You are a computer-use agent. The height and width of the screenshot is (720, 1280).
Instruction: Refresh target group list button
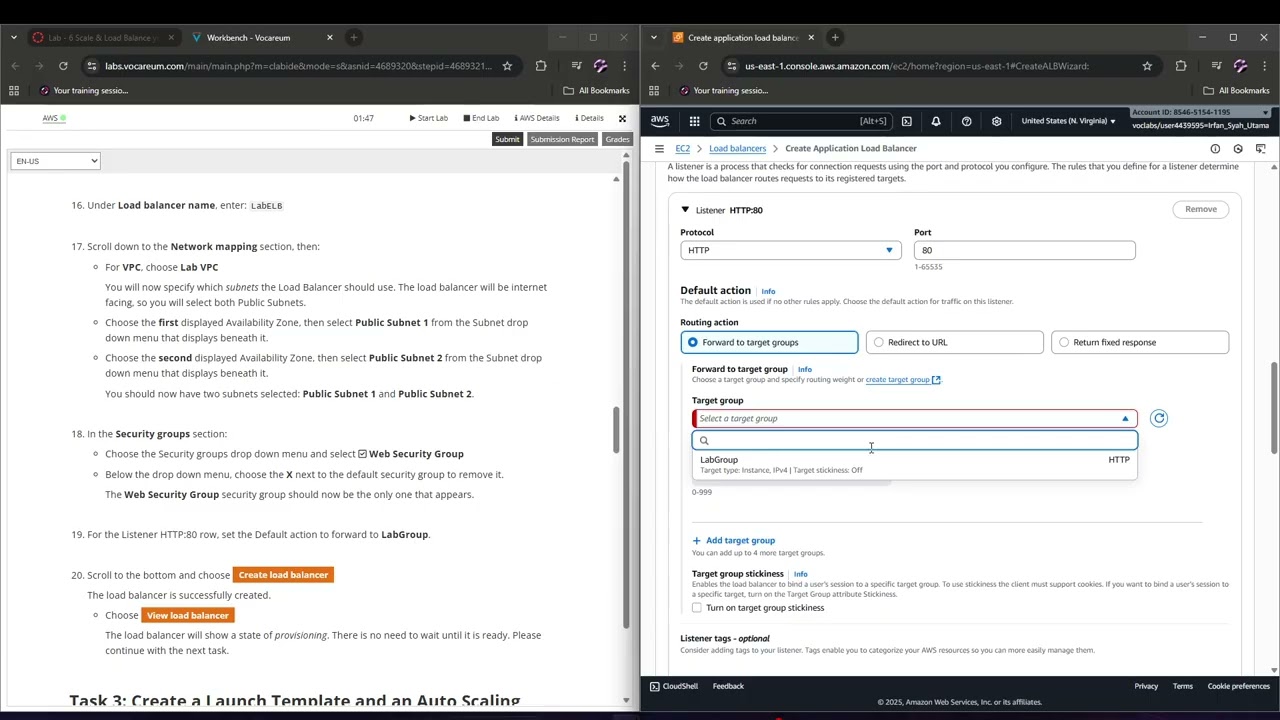[1159, 418]
